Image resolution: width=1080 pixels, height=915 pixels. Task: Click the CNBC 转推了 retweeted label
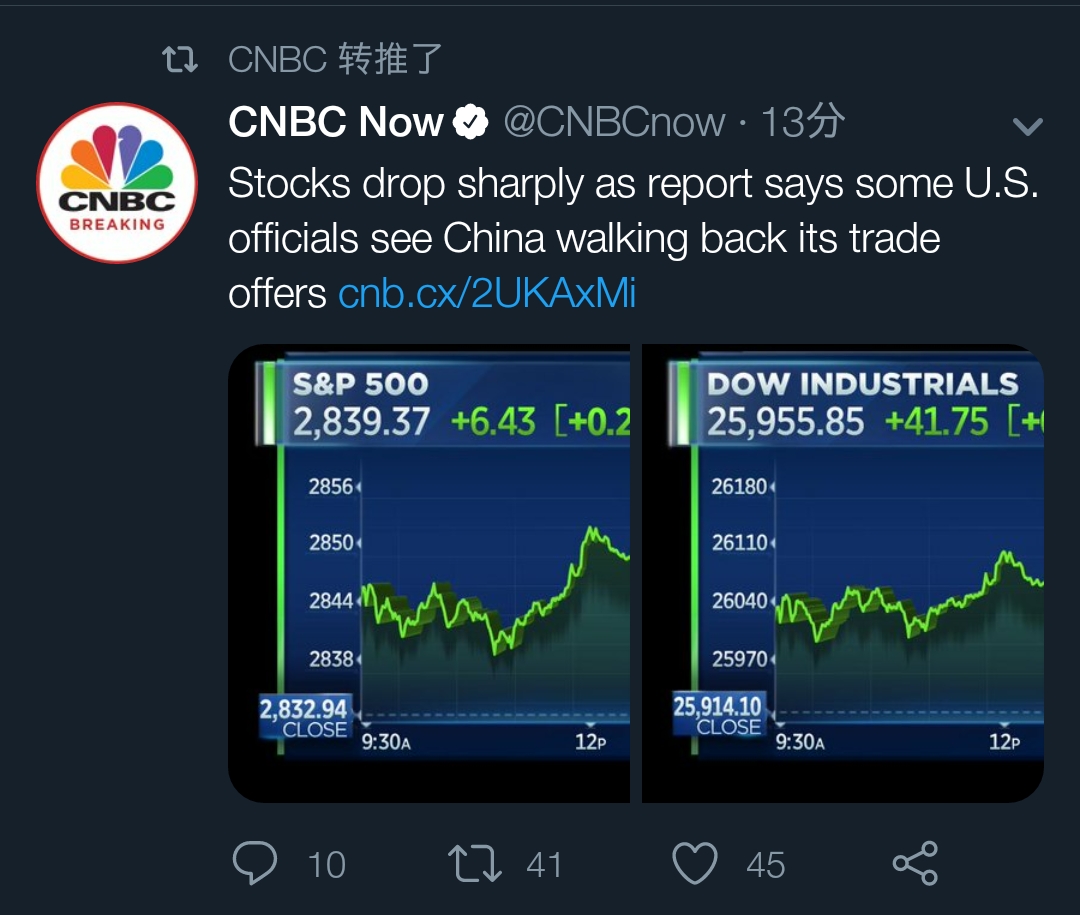(335, 59)
